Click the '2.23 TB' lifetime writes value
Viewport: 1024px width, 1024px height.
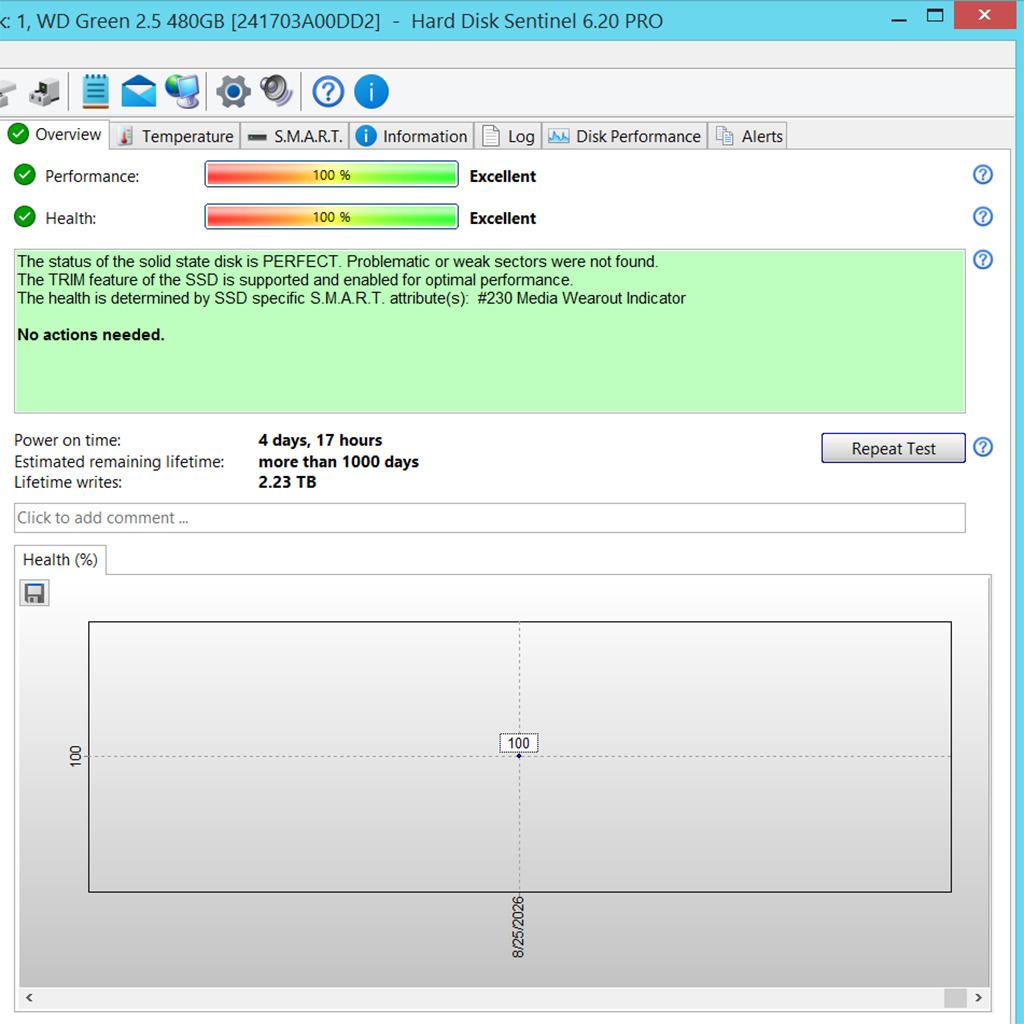click(x=287, y=482)
